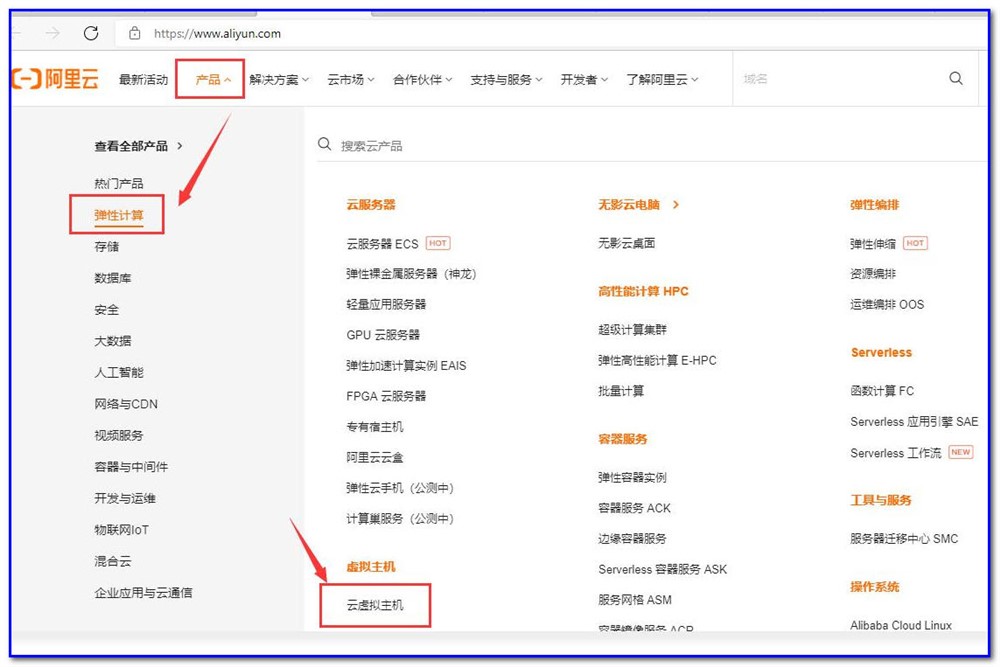Expand the 开发者 menu
This screenshot has width=1000, height=667.
584,80
